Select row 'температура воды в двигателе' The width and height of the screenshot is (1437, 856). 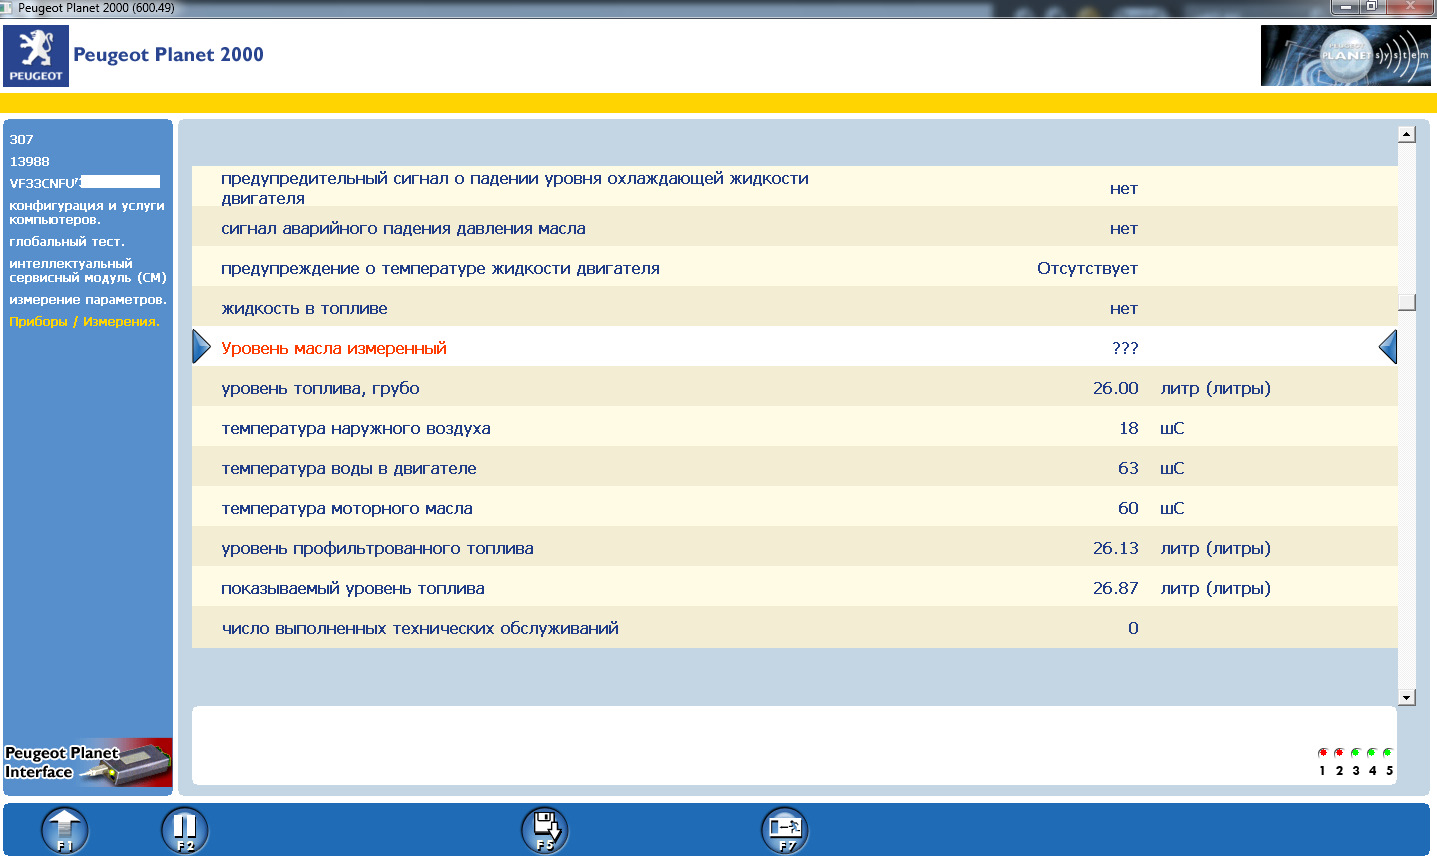(794, 467)
